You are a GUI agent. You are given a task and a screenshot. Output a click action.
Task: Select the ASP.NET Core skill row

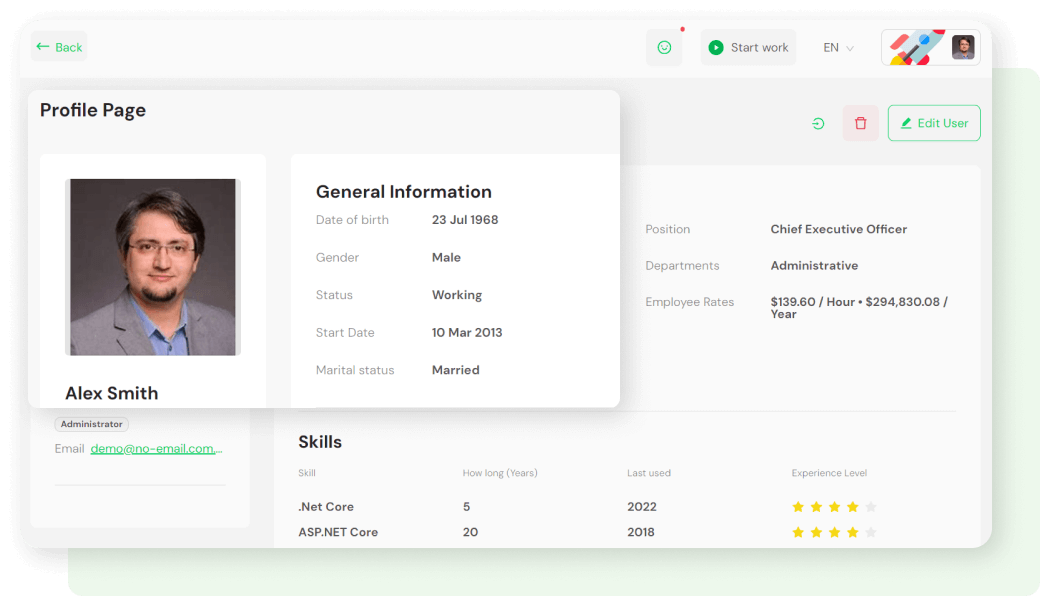(340, 532)
